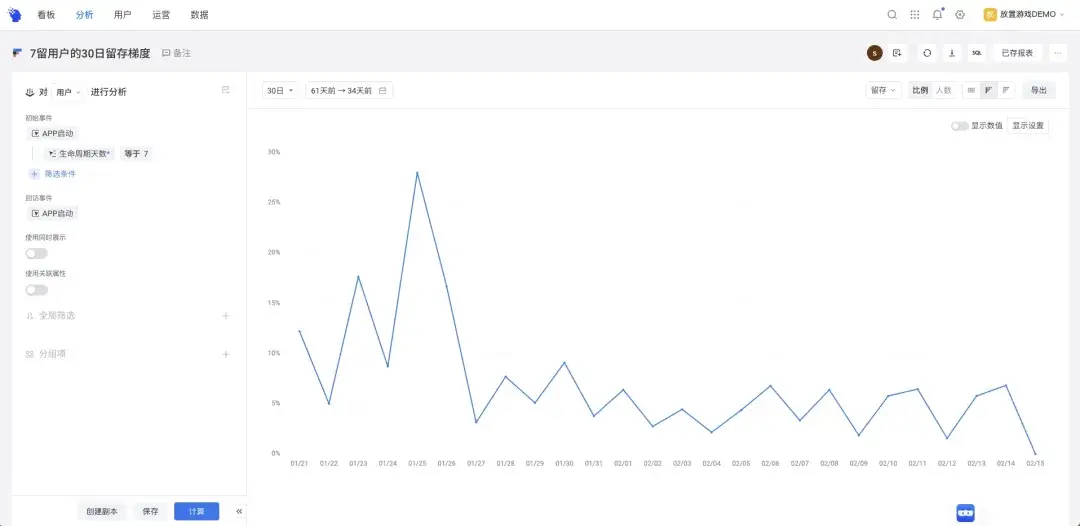The image size is (1080, 526).
Task: Click the 01/21 x-axis label
Action: click(x=300, y=464)
